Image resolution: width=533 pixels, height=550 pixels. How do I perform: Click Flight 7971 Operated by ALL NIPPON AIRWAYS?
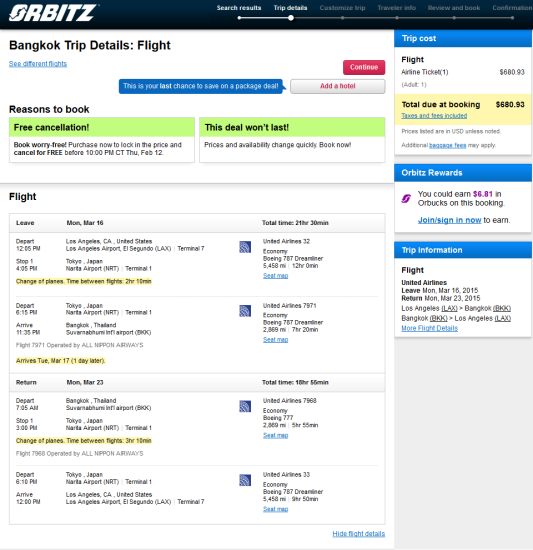click(x=80, y=345)
